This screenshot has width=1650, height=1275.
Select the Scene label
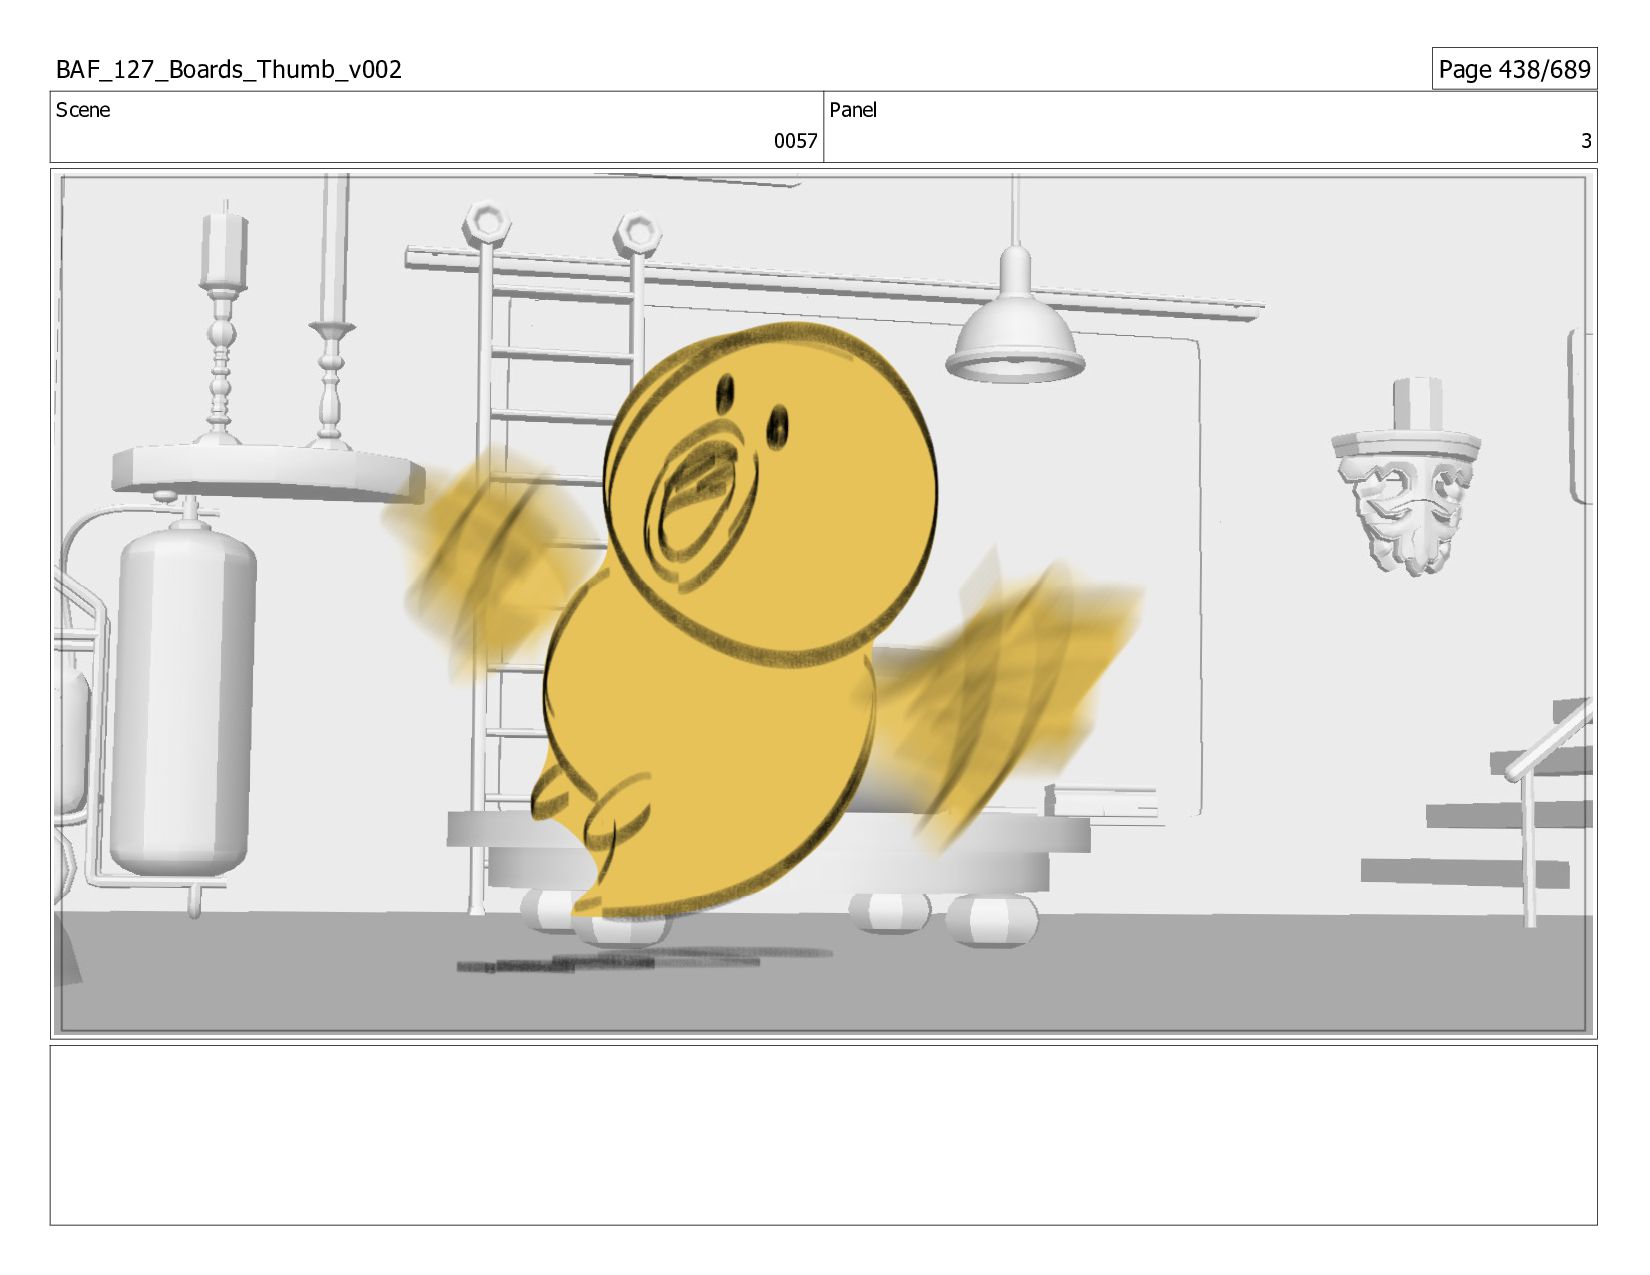pos(83,110)
